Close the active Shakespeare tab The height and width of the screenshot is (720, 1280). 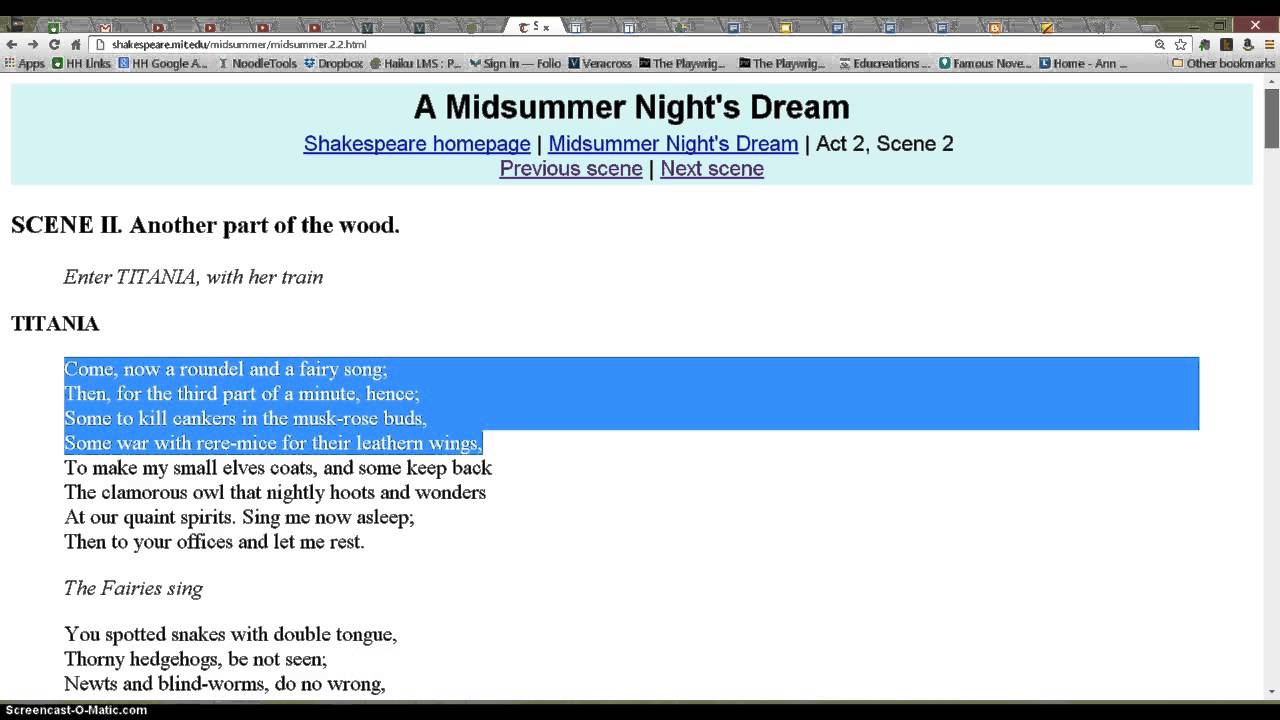point(546,27)
